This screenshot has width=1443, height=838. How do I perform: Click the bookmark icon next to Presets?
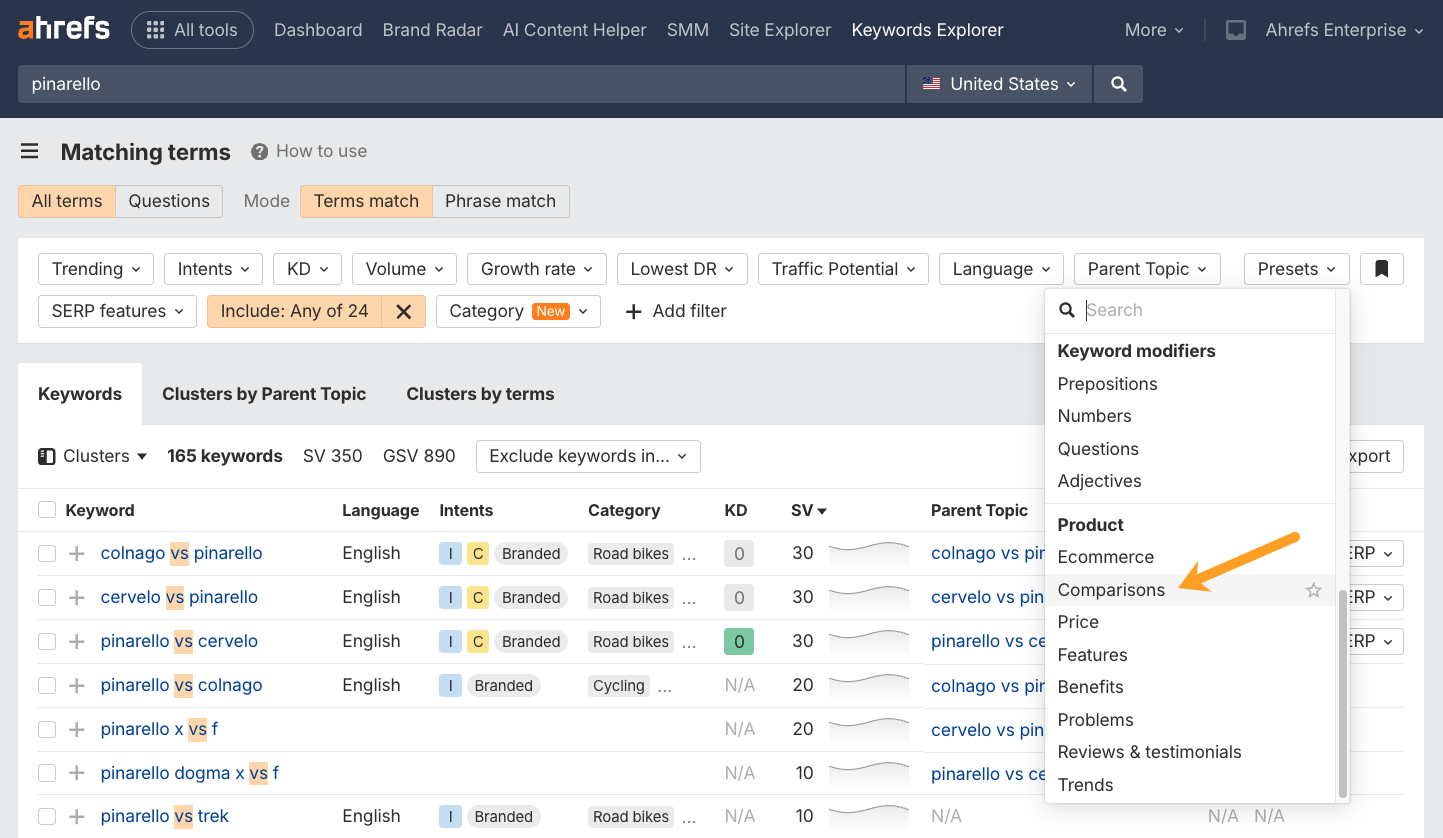tap(1381, 268)
